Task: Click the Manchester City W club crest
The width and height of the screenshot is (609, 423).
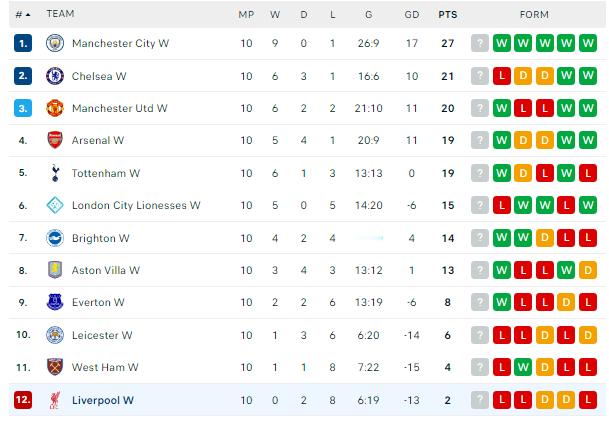Action: (x=55, y=44)
